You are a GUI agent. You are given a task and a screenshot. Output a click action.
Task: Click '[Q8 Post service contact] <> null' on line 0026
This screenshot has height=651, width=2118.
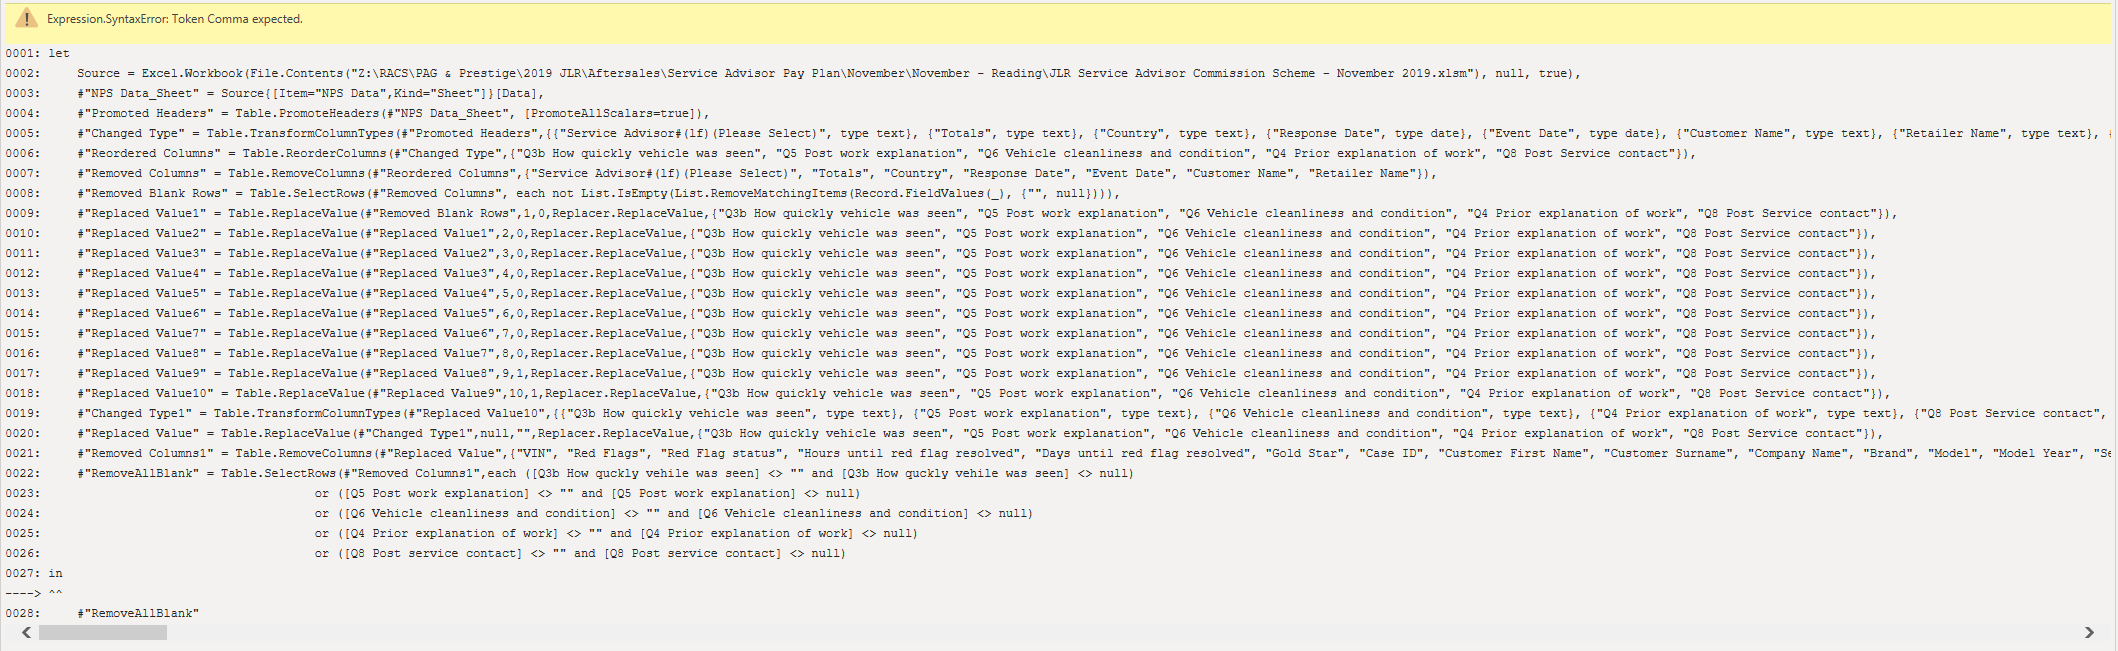coord(723,553)
